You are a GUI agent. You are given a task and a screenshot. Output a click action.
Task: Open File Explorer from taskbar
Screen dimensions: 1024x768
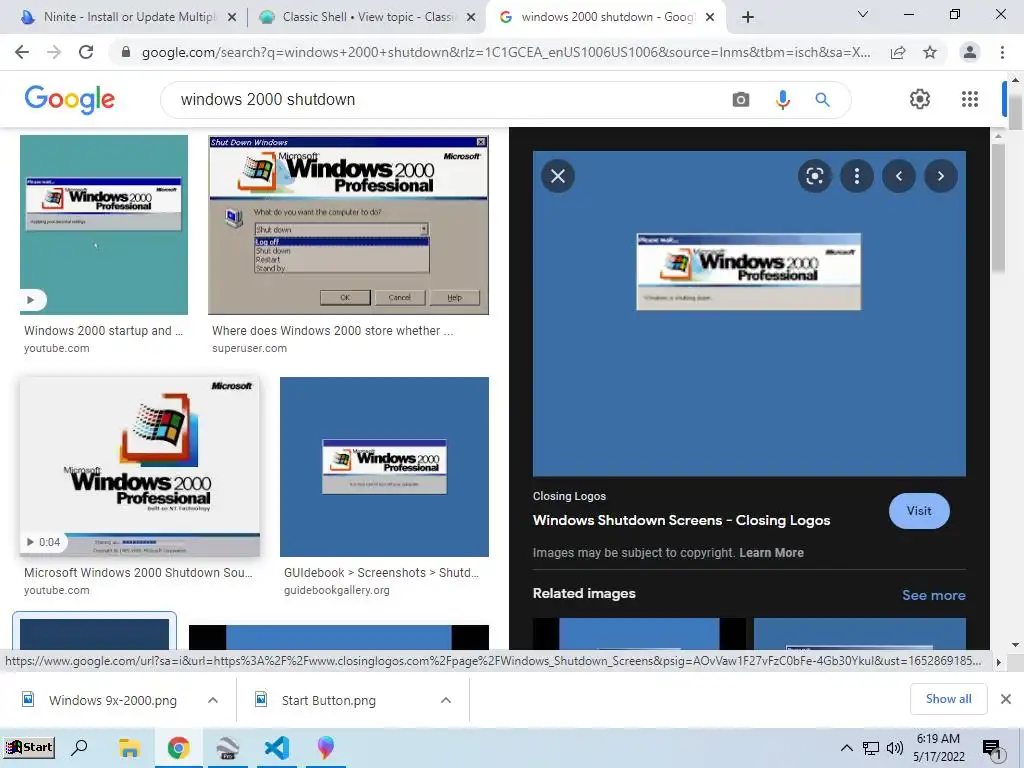(129, 747)
